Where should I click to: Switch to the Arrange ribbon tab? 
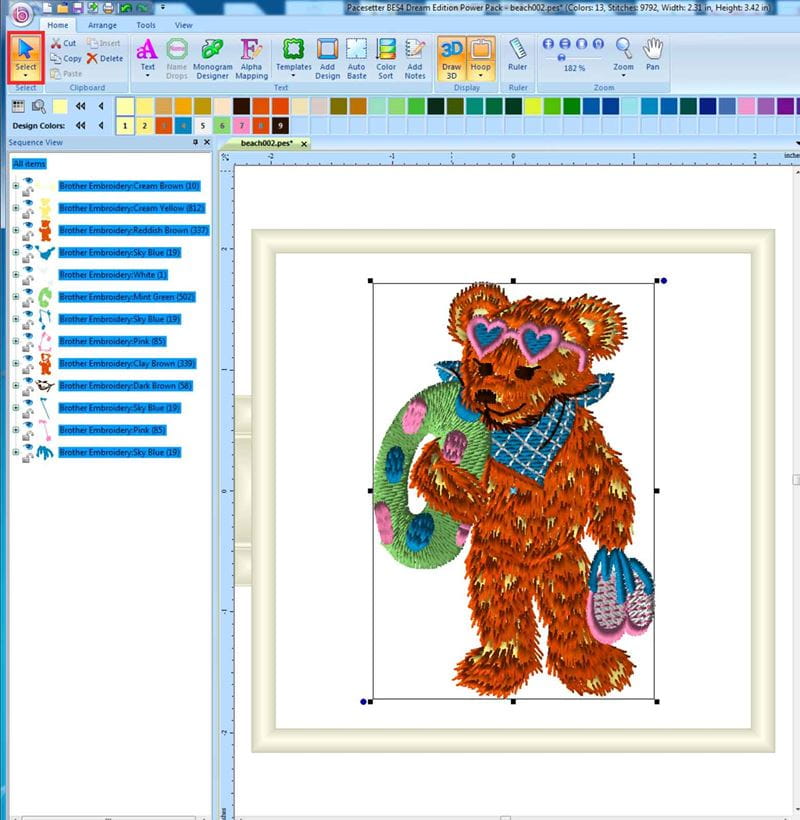coord(102,25)
